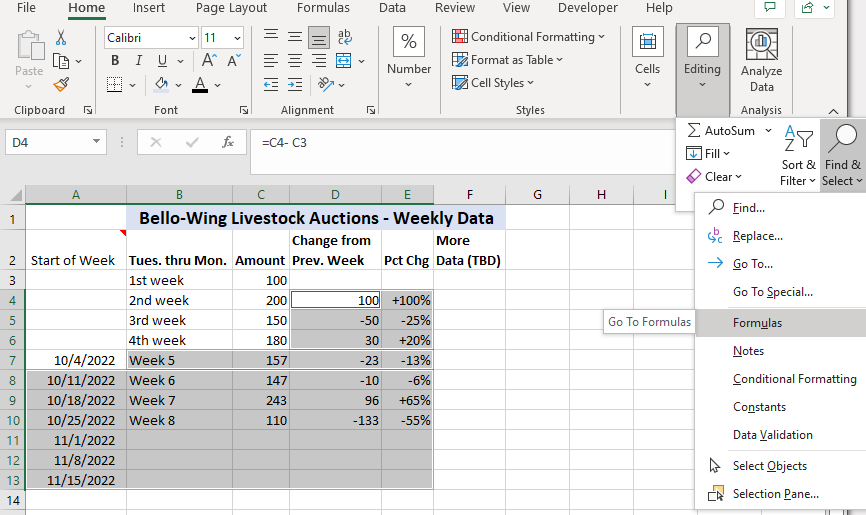Click Analyze Data button
The width and height of the screenshot is (866, 515).
click(x=762, y=61)
